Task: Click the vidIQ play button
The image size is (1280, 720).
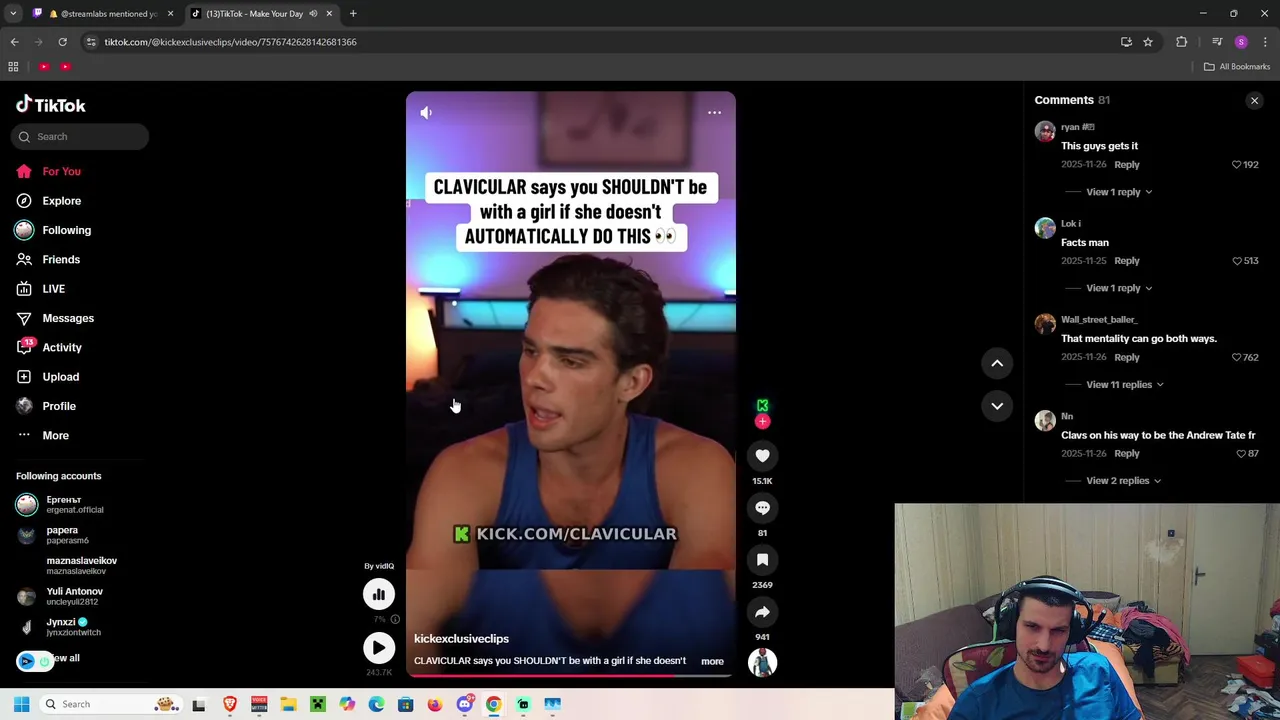Action: point(379,648)
